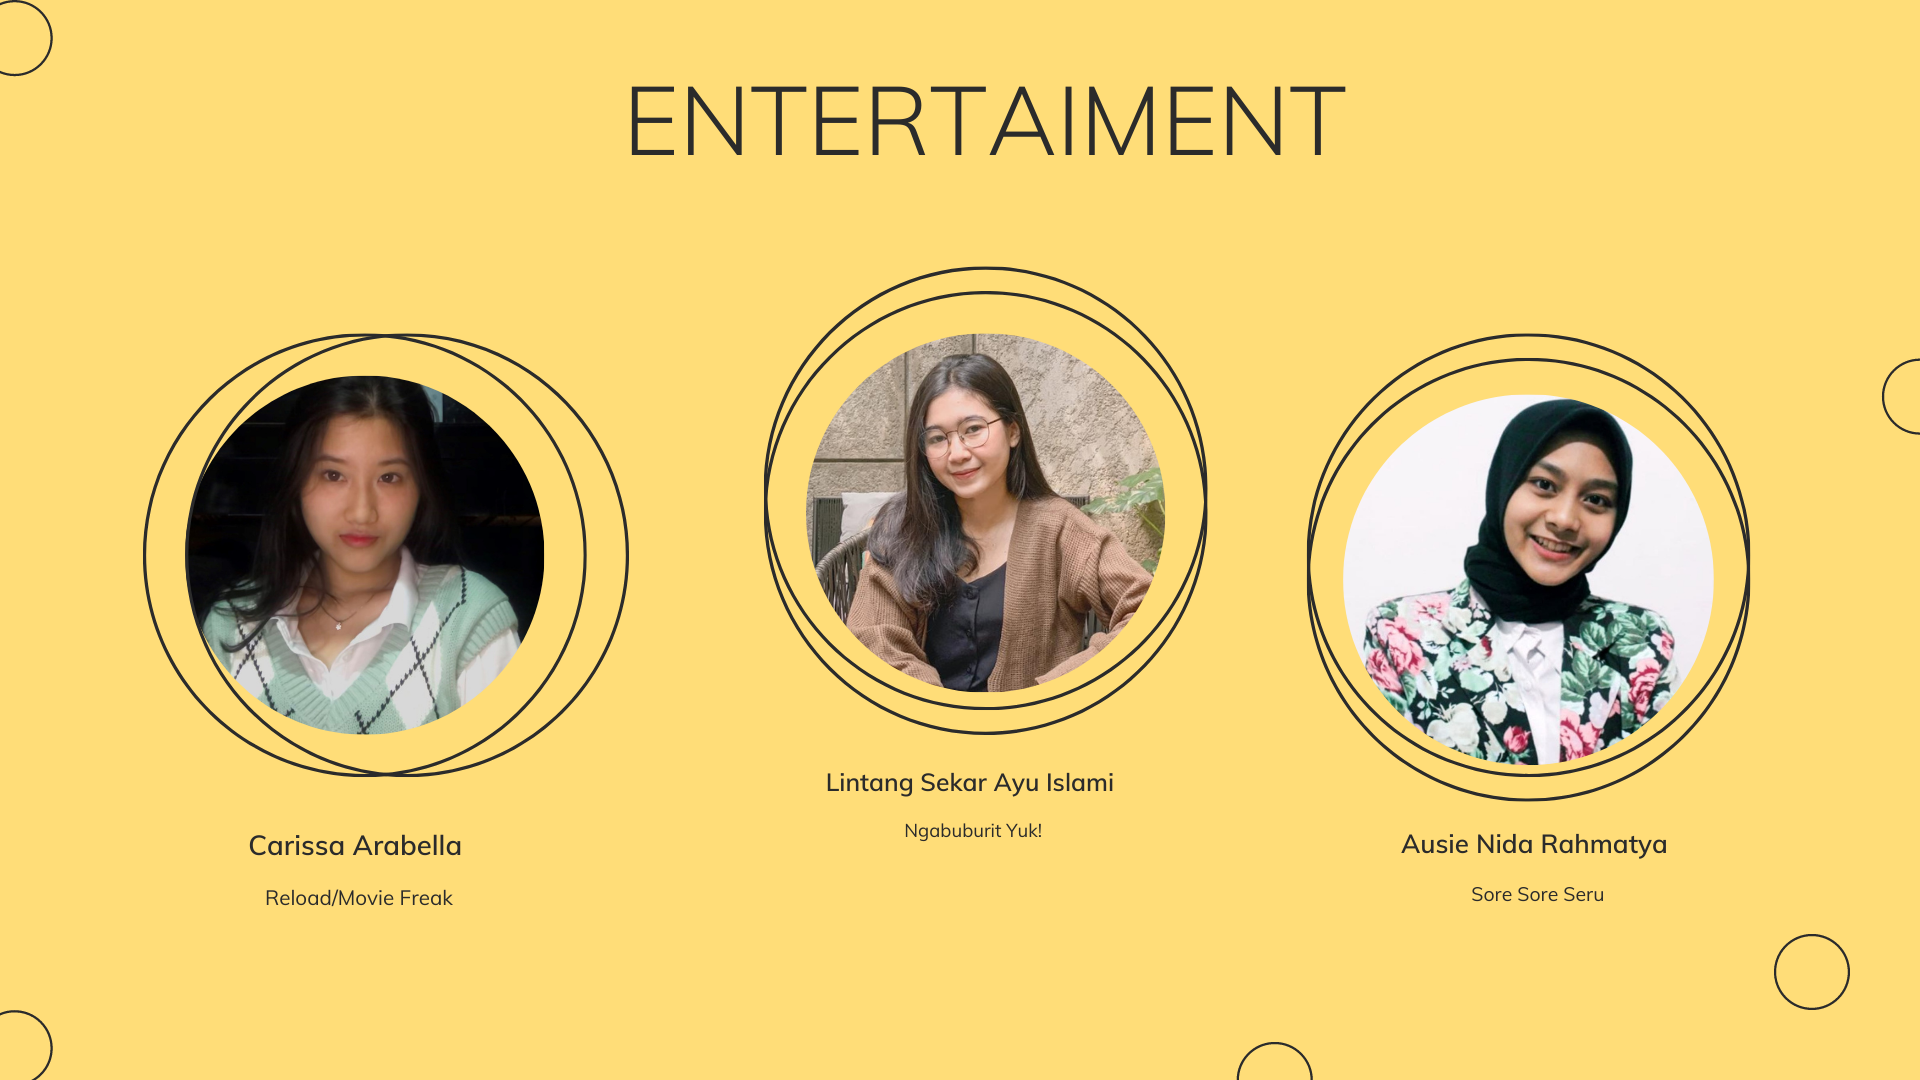Click the ENTERTAIMENT slide title
1920x1080 pixels.
(x=985, y=122)
